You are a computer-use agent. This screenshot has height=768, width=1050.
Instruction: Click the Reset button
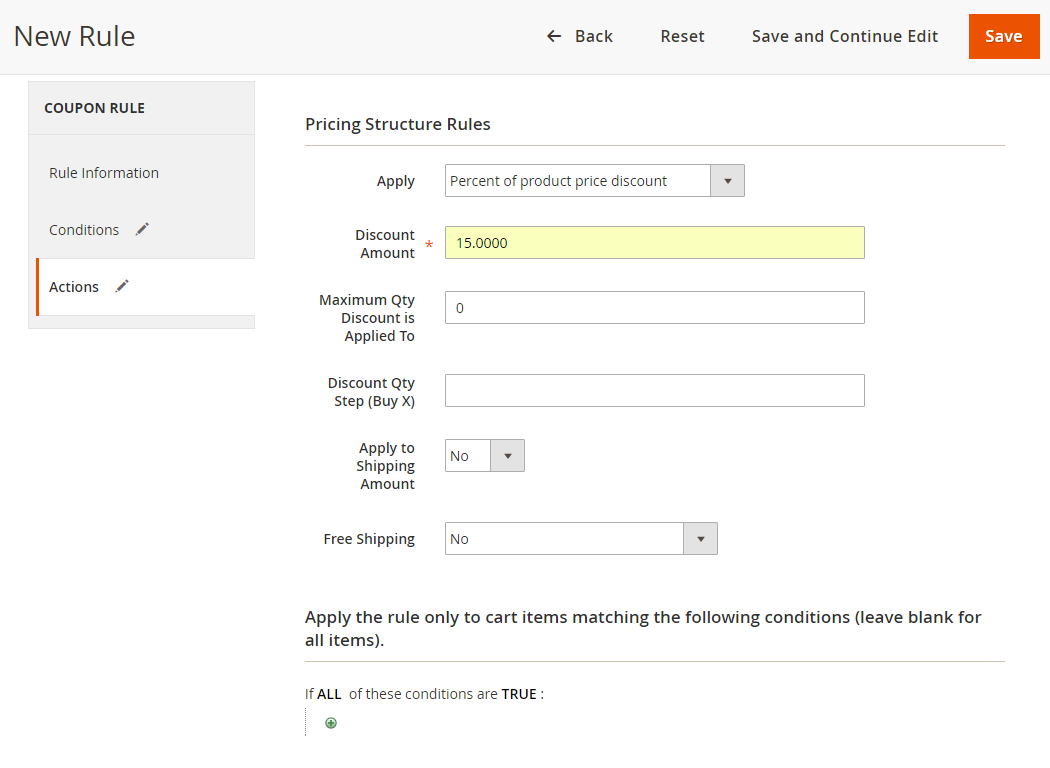pyautogui.click(x=682, y=36)
